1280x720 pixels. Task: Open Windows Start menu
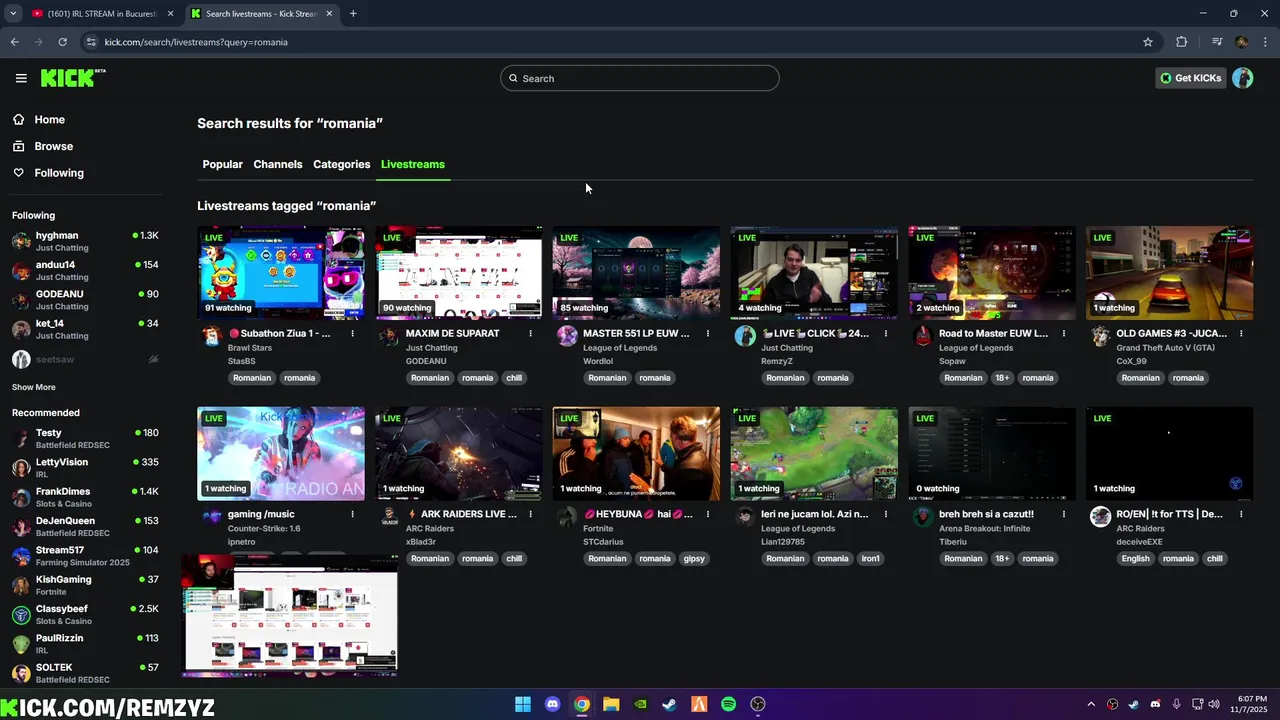523,704
